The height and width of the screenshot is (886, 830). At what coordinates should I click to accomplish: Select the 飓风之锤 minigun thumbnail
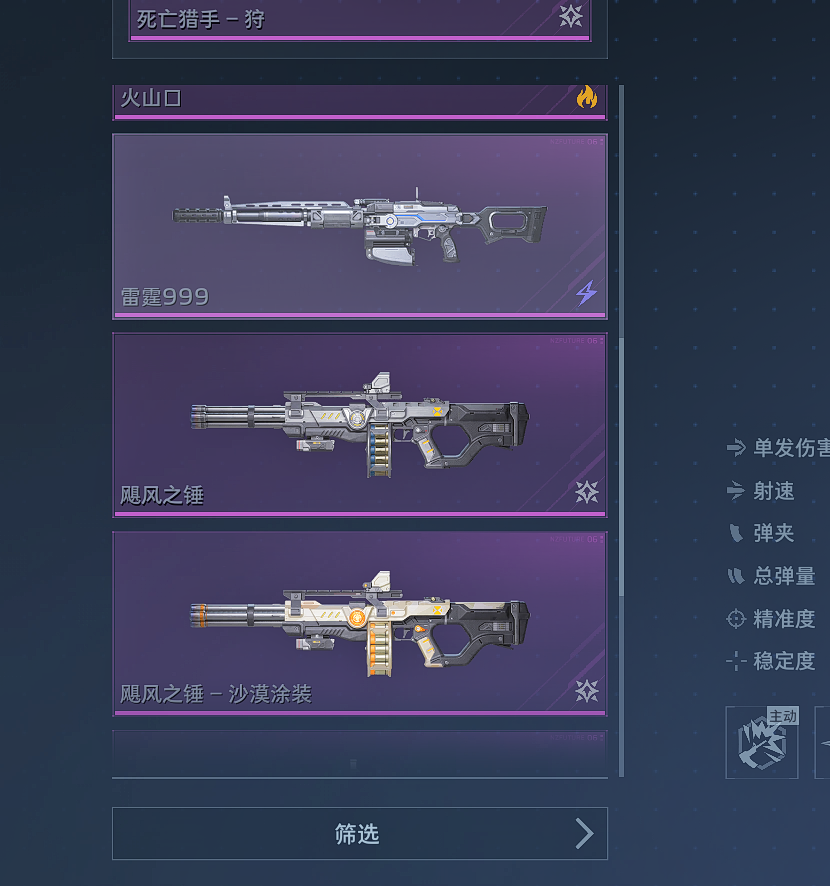360,425
